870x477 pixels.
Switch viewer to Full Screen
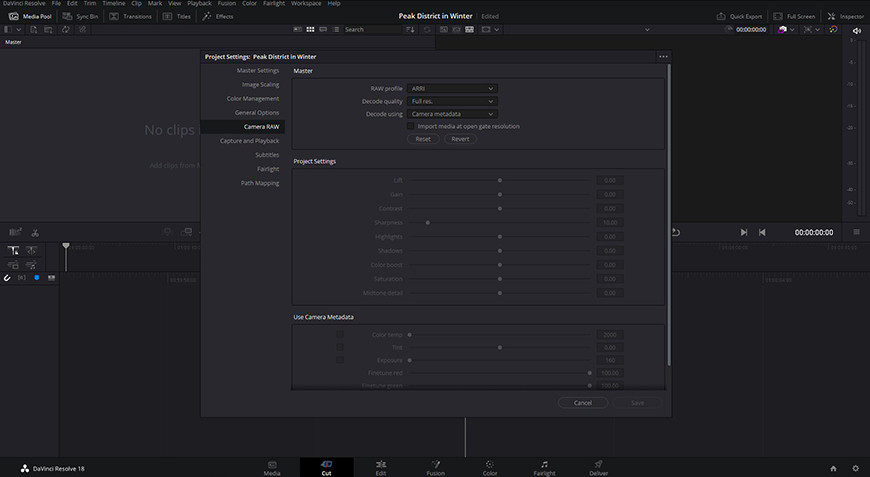(x=794, y=16)
